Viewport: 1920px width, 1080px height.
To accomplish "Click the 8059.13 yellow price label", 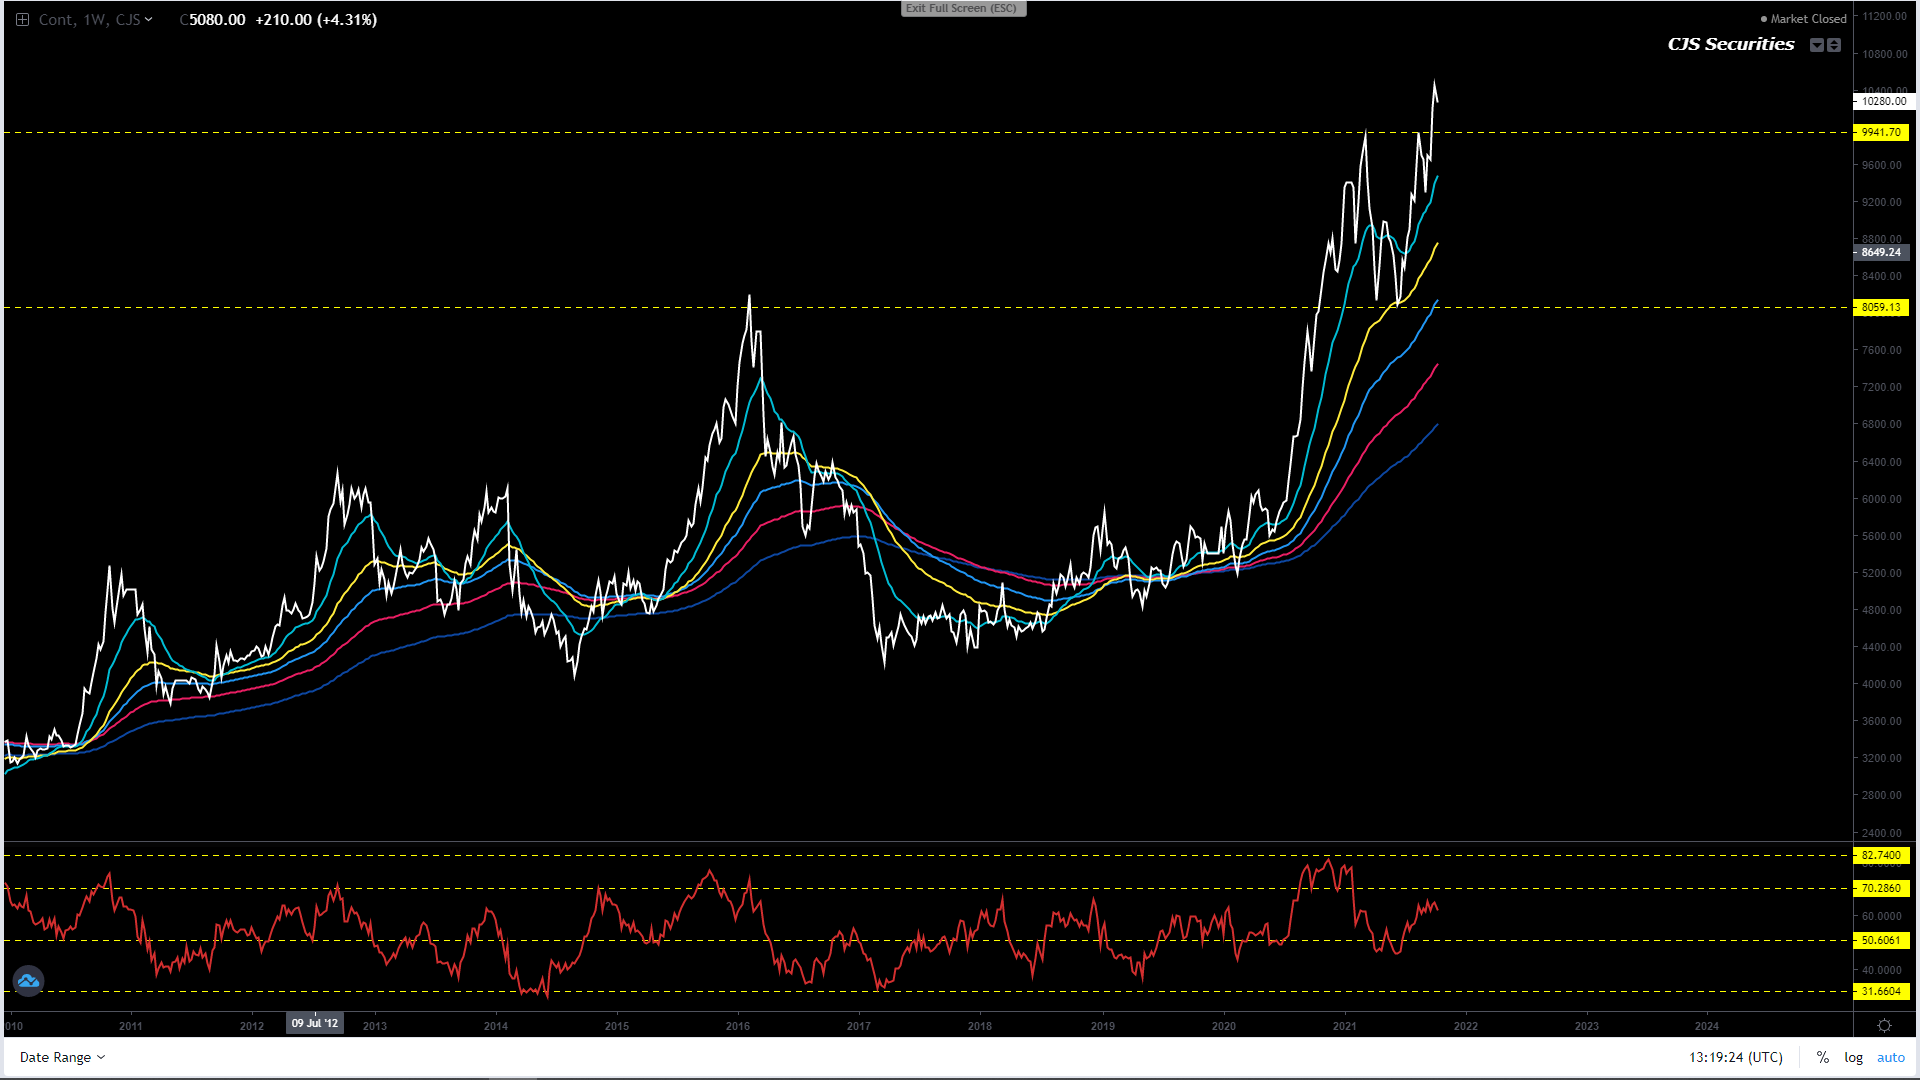I will coord(1881,307).
